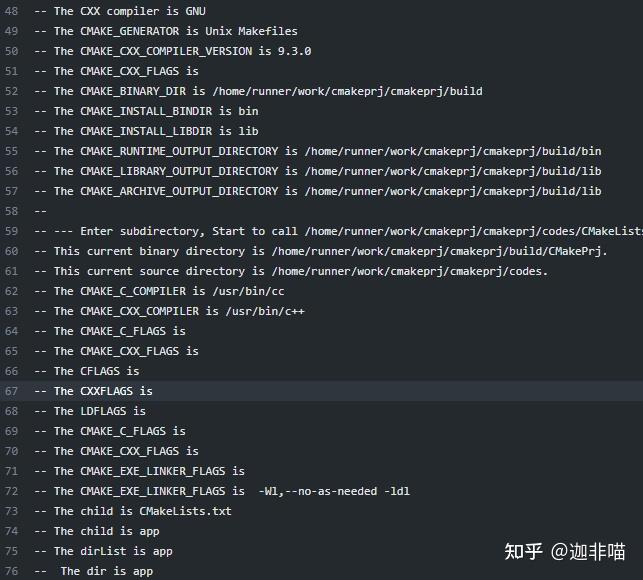The height and width of the screenshot is (580, 643).
Task: Click the Zhihu author watermark
Action: point(565,552)
